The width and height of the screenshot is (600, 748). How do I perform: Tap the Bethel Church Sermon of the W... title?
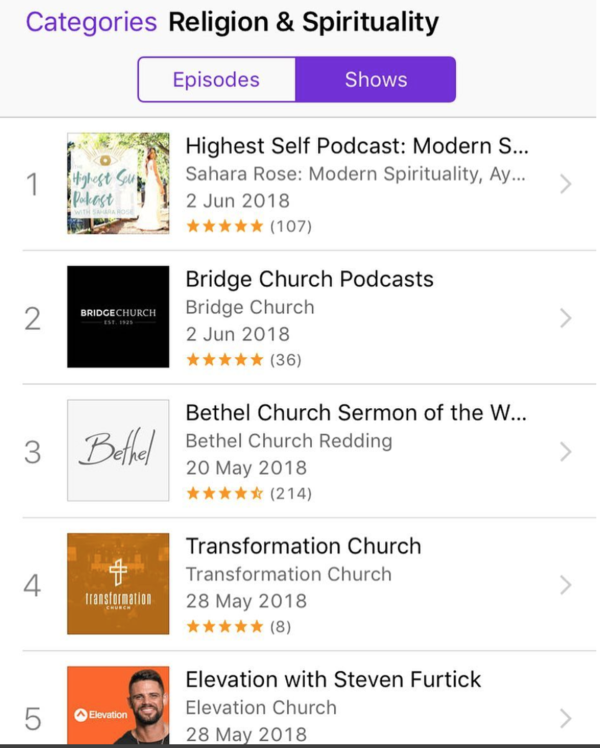pos(356,413)
